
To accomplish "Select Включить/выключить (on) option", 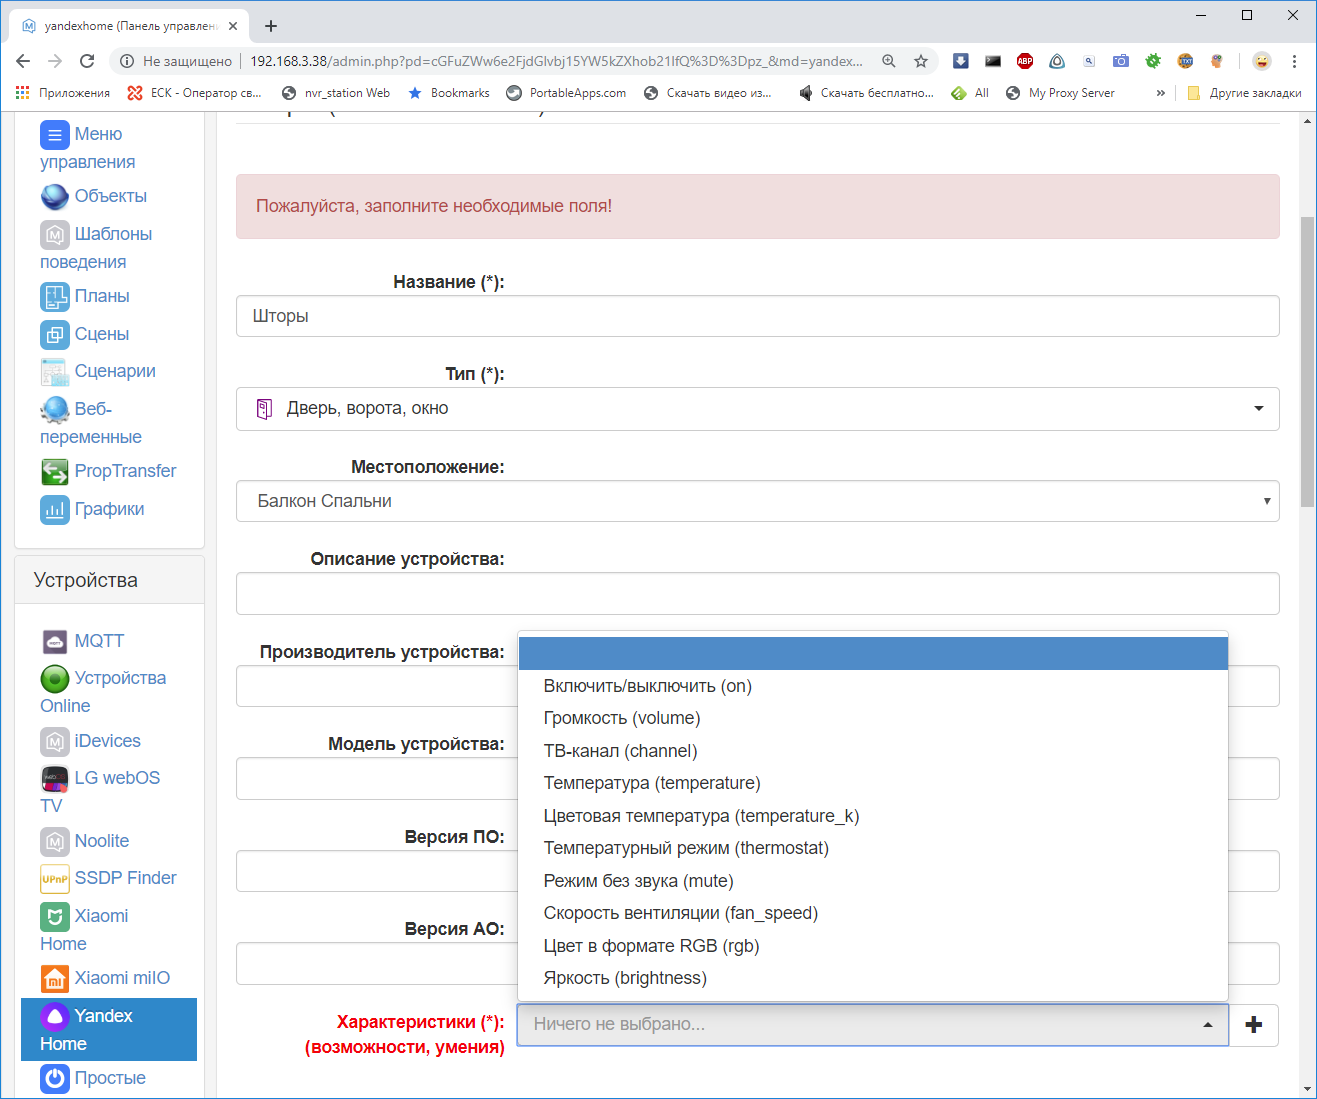I will tap(873, 686).
